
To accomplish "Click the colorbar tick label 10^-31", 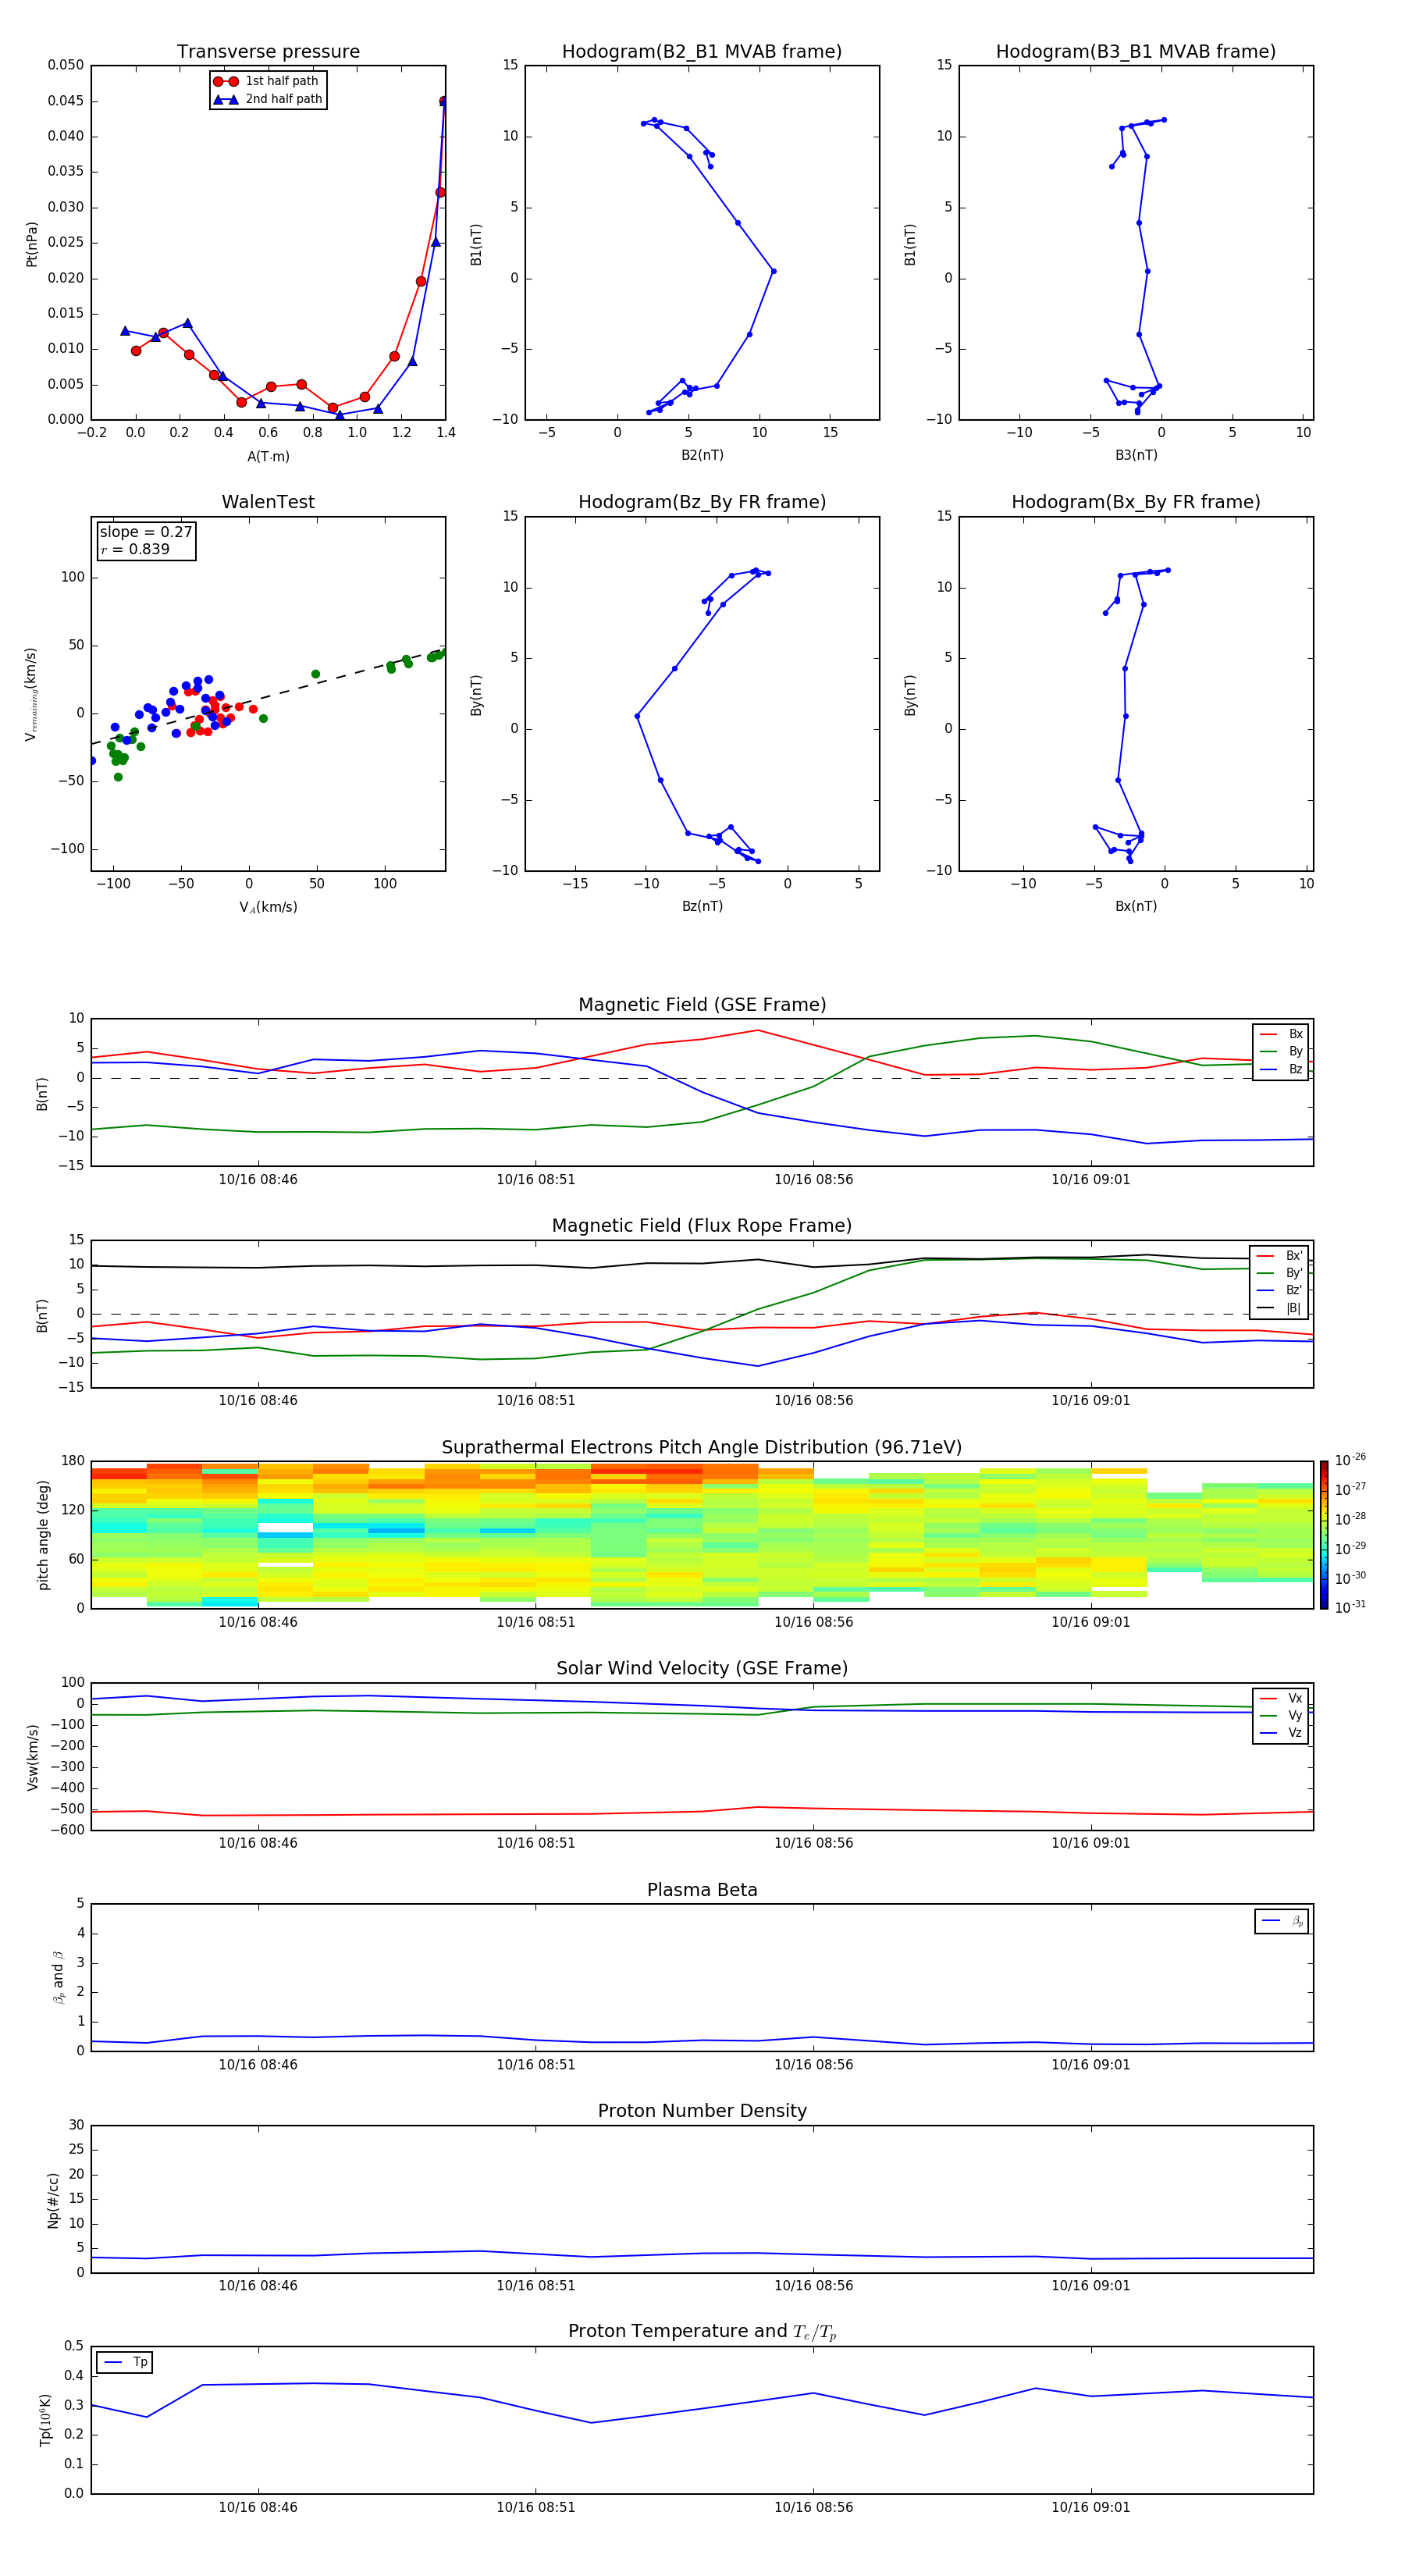I will click(x=1350, y=1607).
